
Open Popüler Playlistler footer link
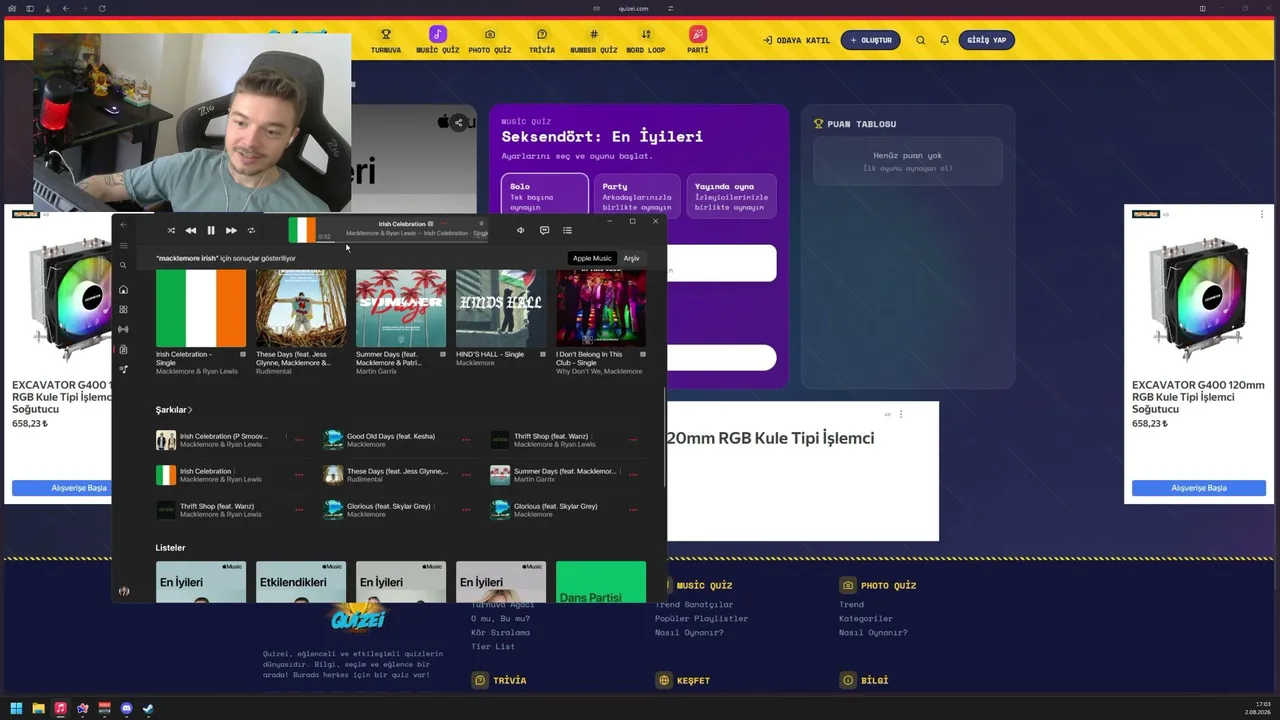pos(701,619)
